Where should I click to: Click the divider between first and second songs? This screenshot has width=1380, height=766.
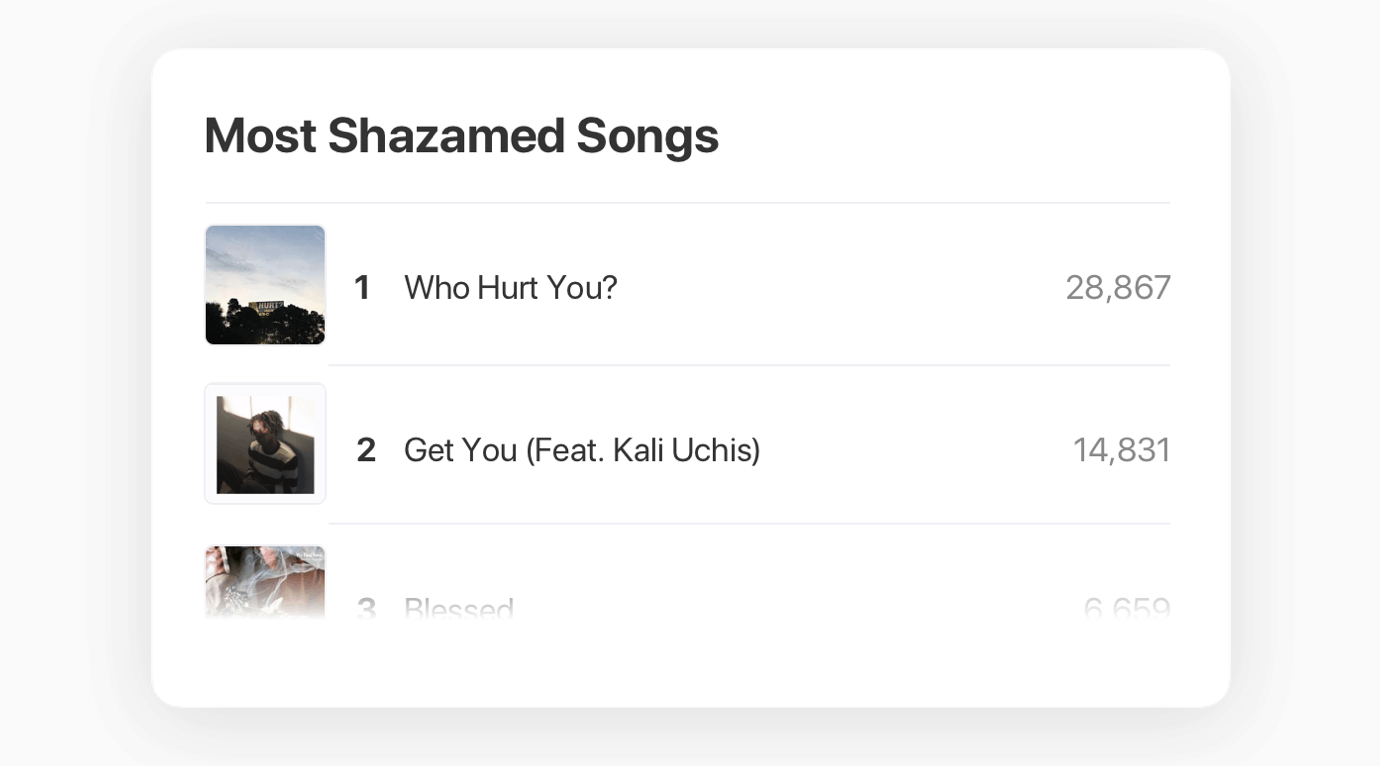[x=749, y=365]
